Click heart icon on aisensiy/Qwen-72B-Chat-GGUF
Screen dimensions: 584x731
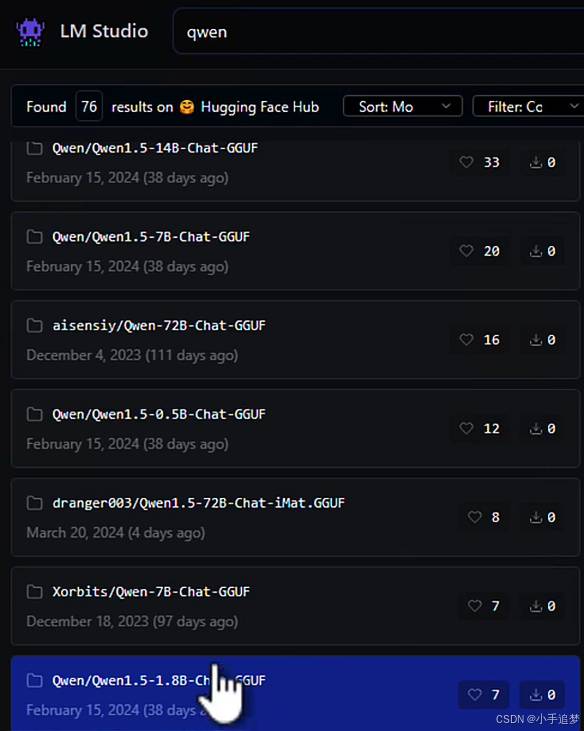click(466, 339)
